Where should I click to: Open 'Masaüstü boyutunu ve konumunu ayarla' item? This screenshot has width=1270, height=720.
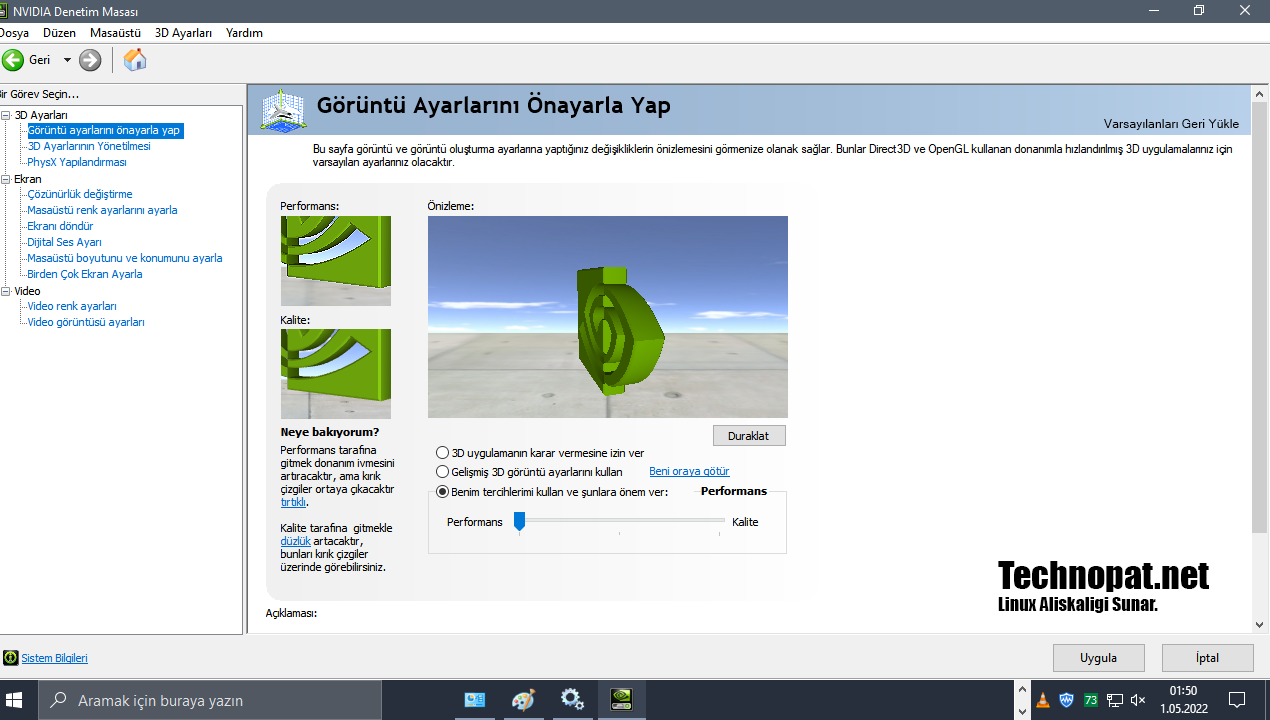point(125,258)
